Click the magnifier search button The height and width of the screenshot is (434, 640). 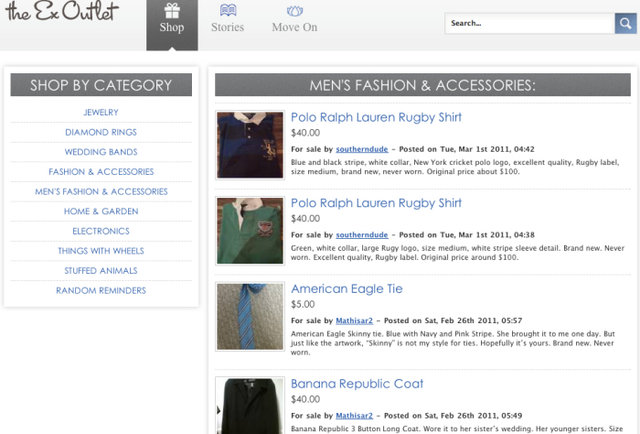(625, 23)
